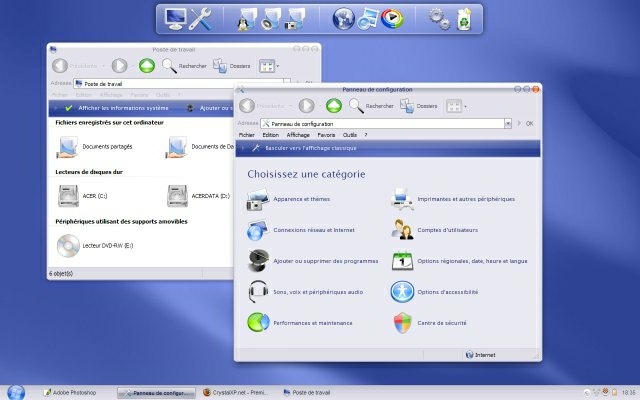640x400 pixels.
Task: Open Sons, voix et périphériques audio
Action: pyautogui.click(x=258, y=291)
